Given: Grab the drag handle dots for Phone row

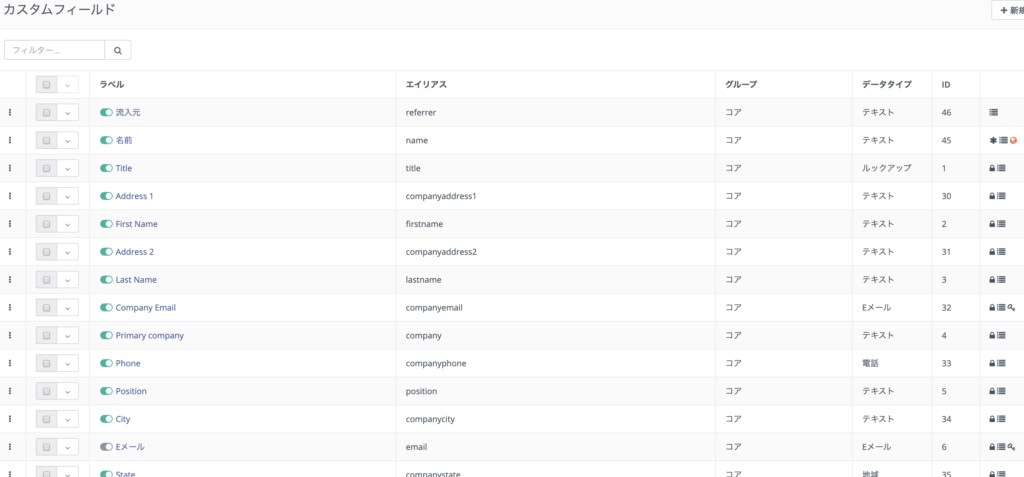Looking at the screenshot, I should [9, 364].
